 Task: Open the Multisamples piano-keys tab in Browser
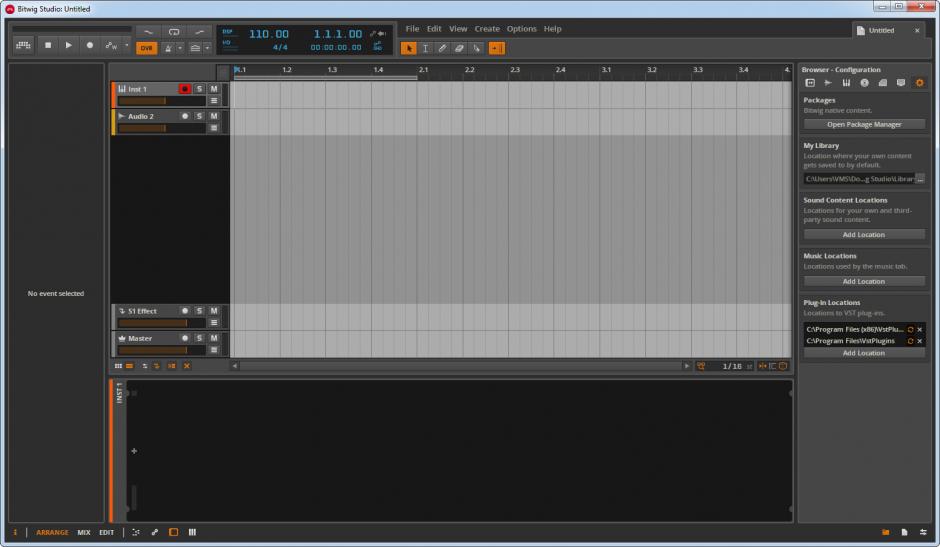tap(846, 83)
